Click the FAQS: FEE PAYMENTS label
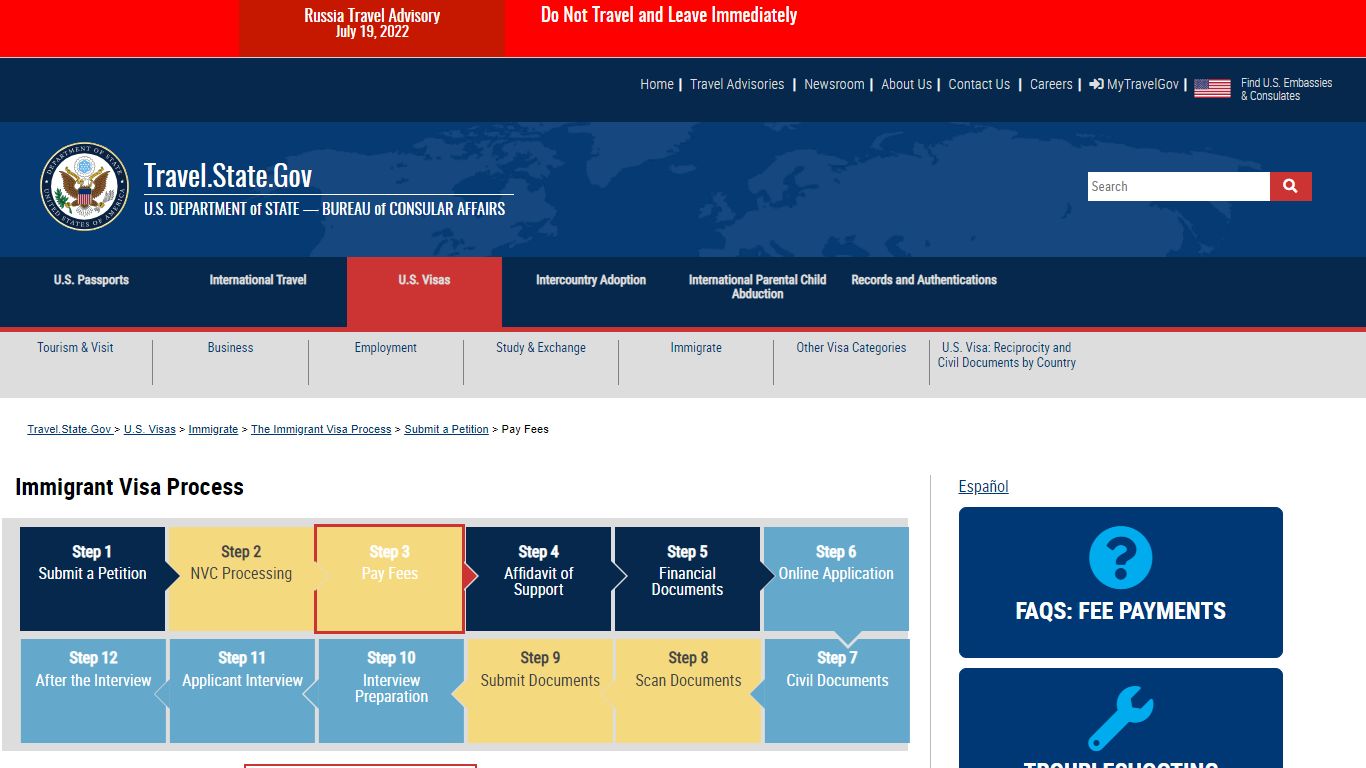Image resolution: width=1366 pixels, height=768 pixels. 1120,611
